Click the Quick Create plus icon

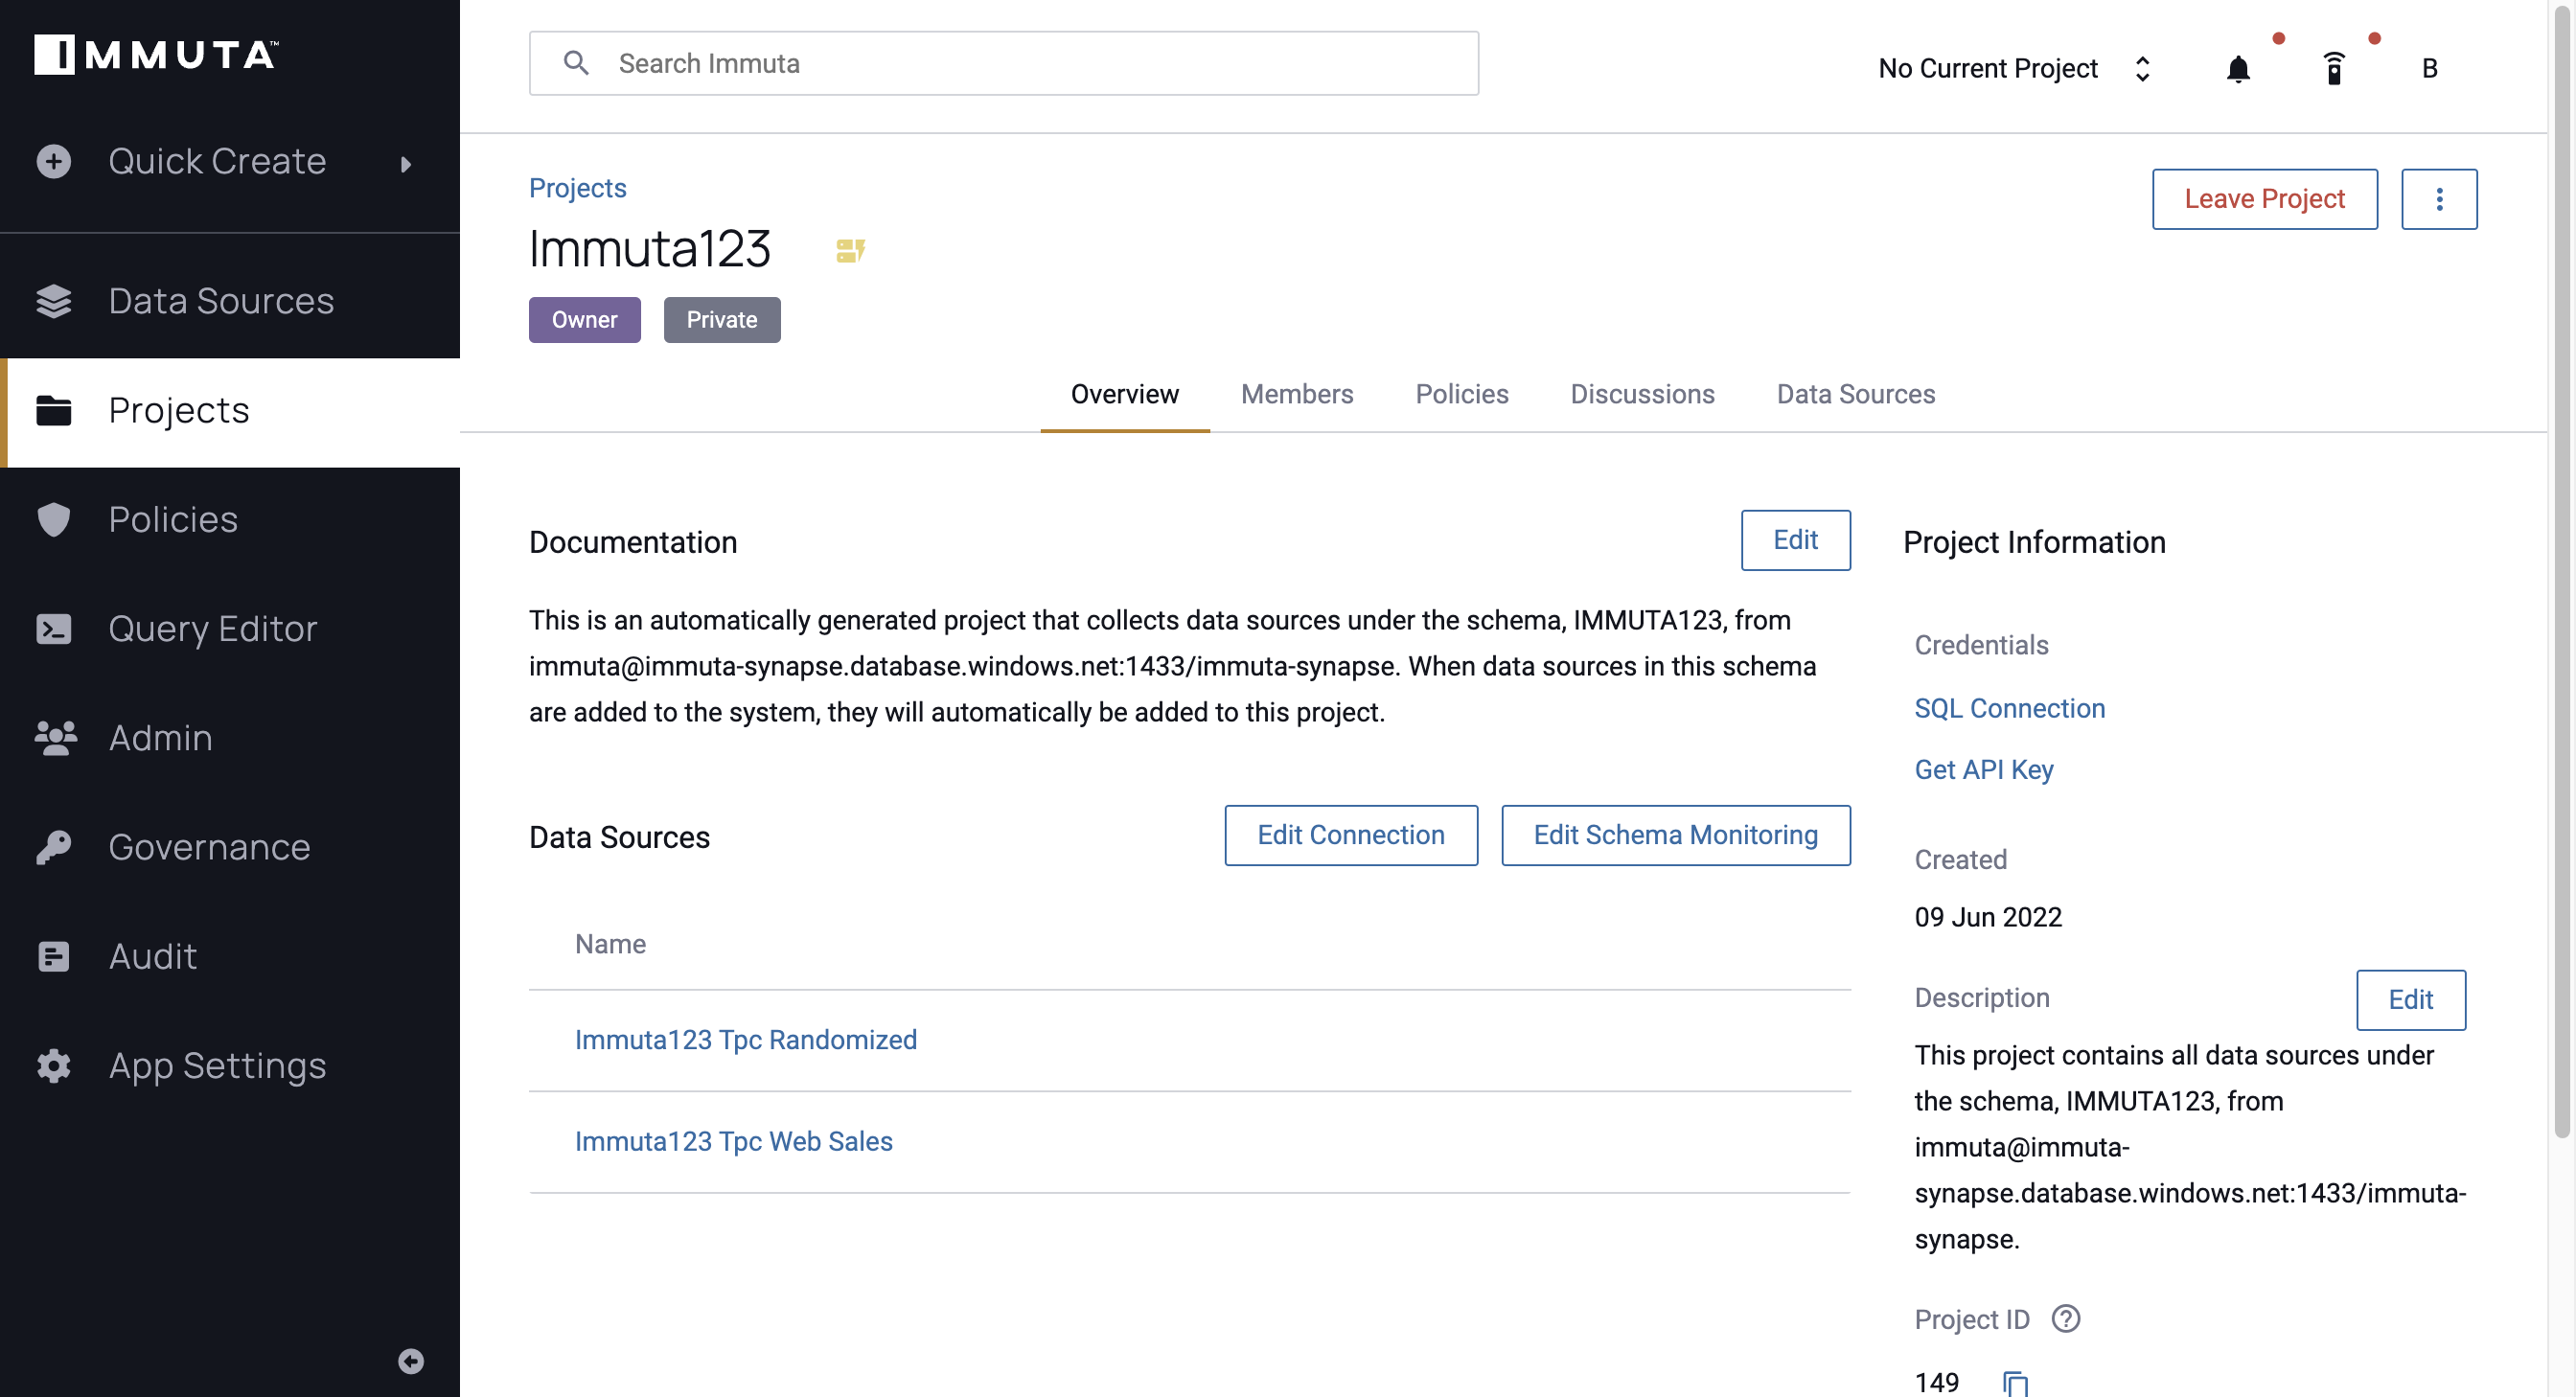tap(54, 161)
